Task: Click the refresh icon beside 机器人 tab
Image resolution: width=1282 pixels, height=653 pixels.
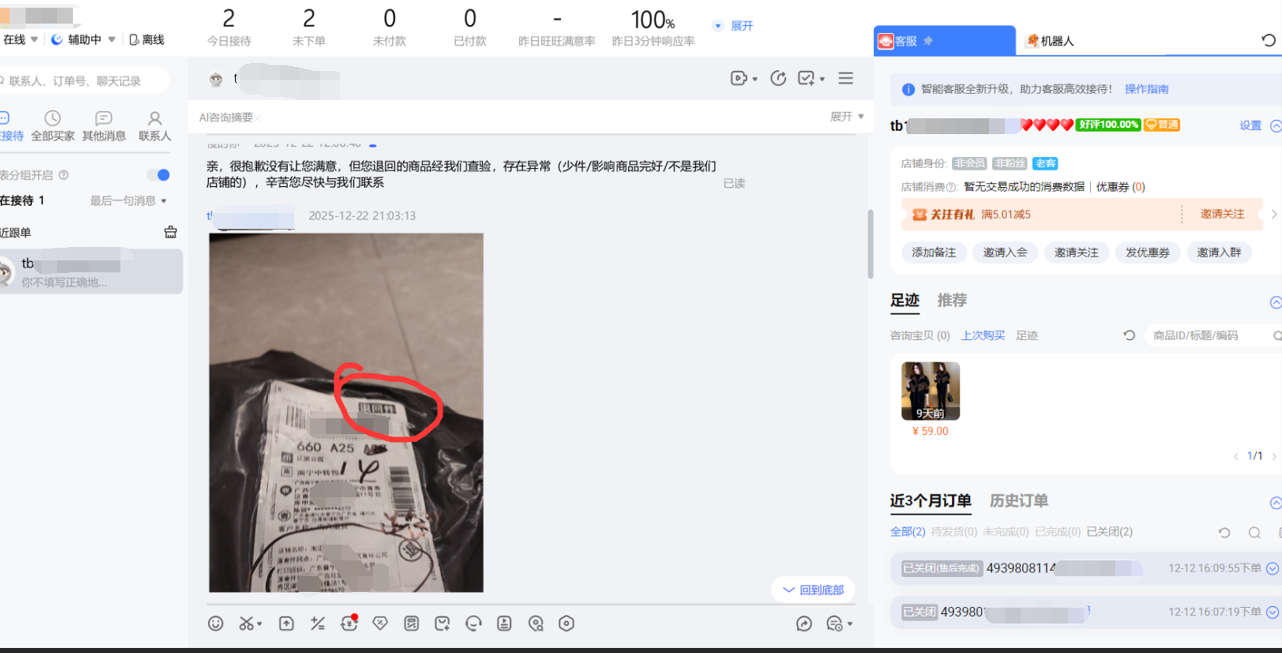Action: 1268,41
